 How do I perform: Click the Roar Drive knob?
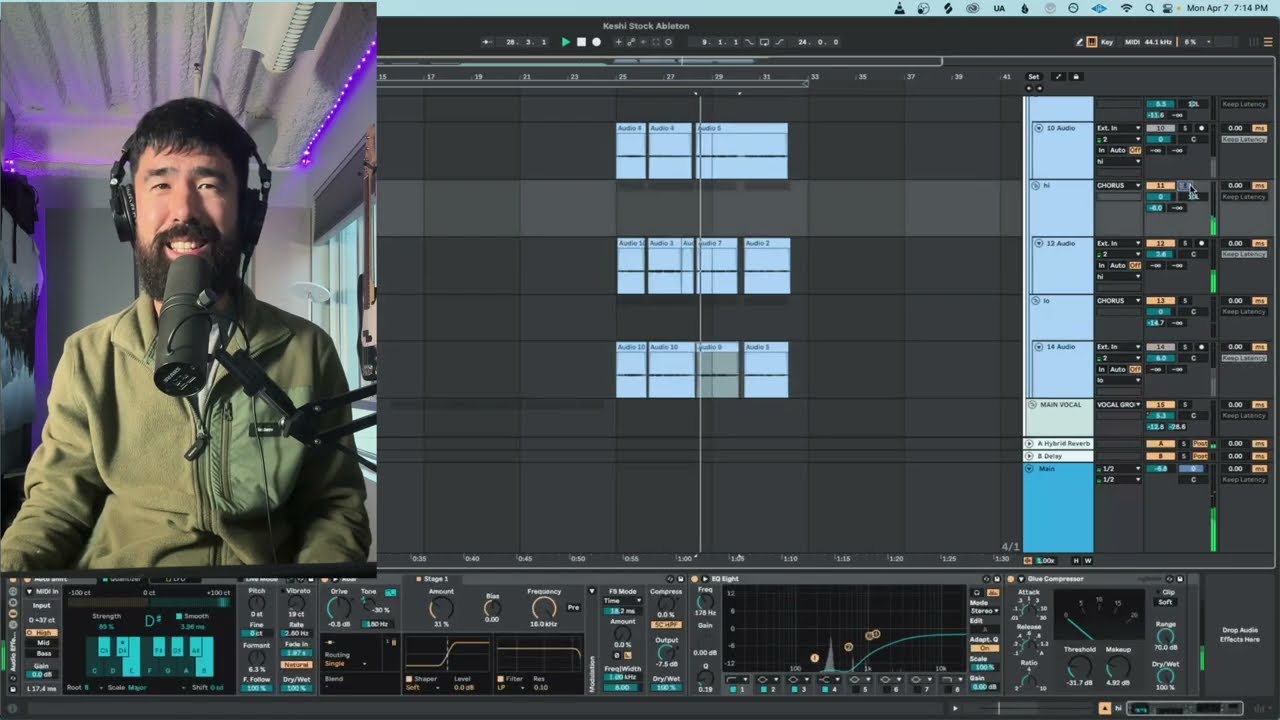pos(340,607)
